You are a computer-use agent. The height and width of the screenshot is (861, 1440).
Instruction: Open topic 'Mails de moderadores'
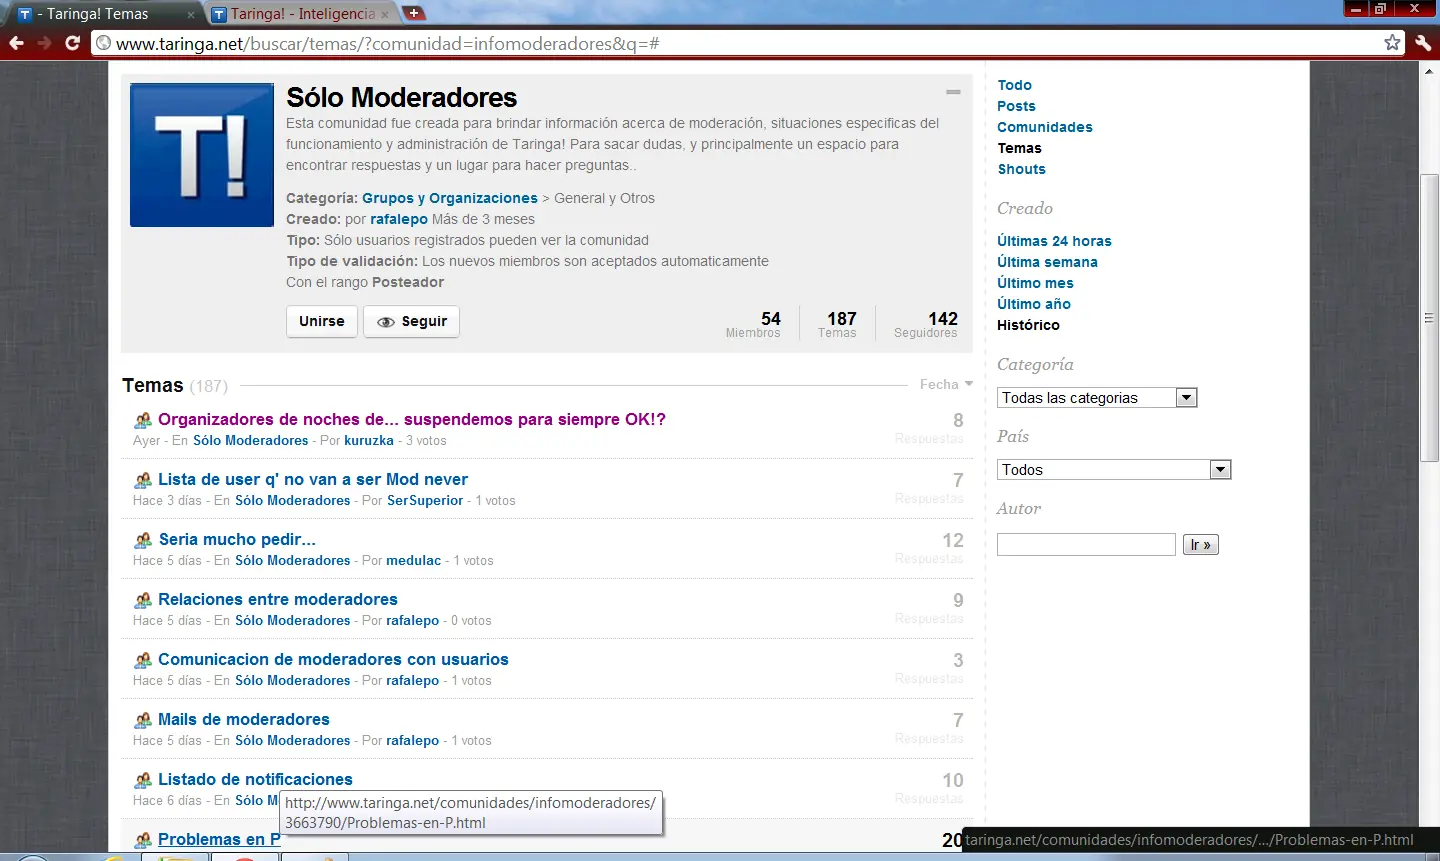coord(243,719)
